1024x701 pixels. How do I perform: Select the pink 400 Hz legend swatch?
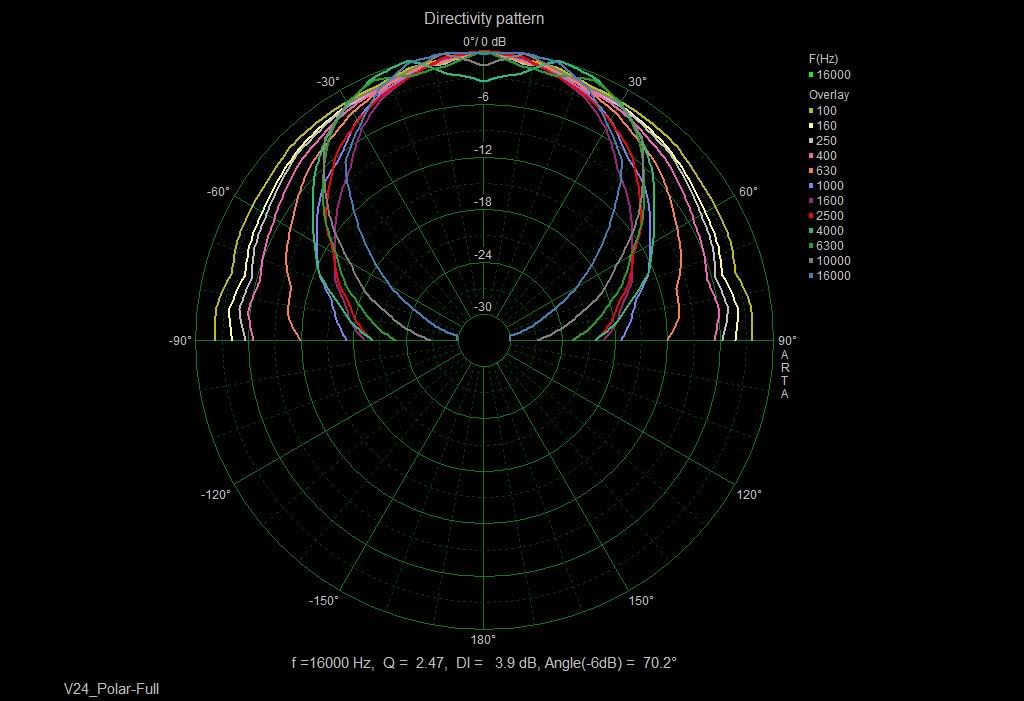click(811, 156)
